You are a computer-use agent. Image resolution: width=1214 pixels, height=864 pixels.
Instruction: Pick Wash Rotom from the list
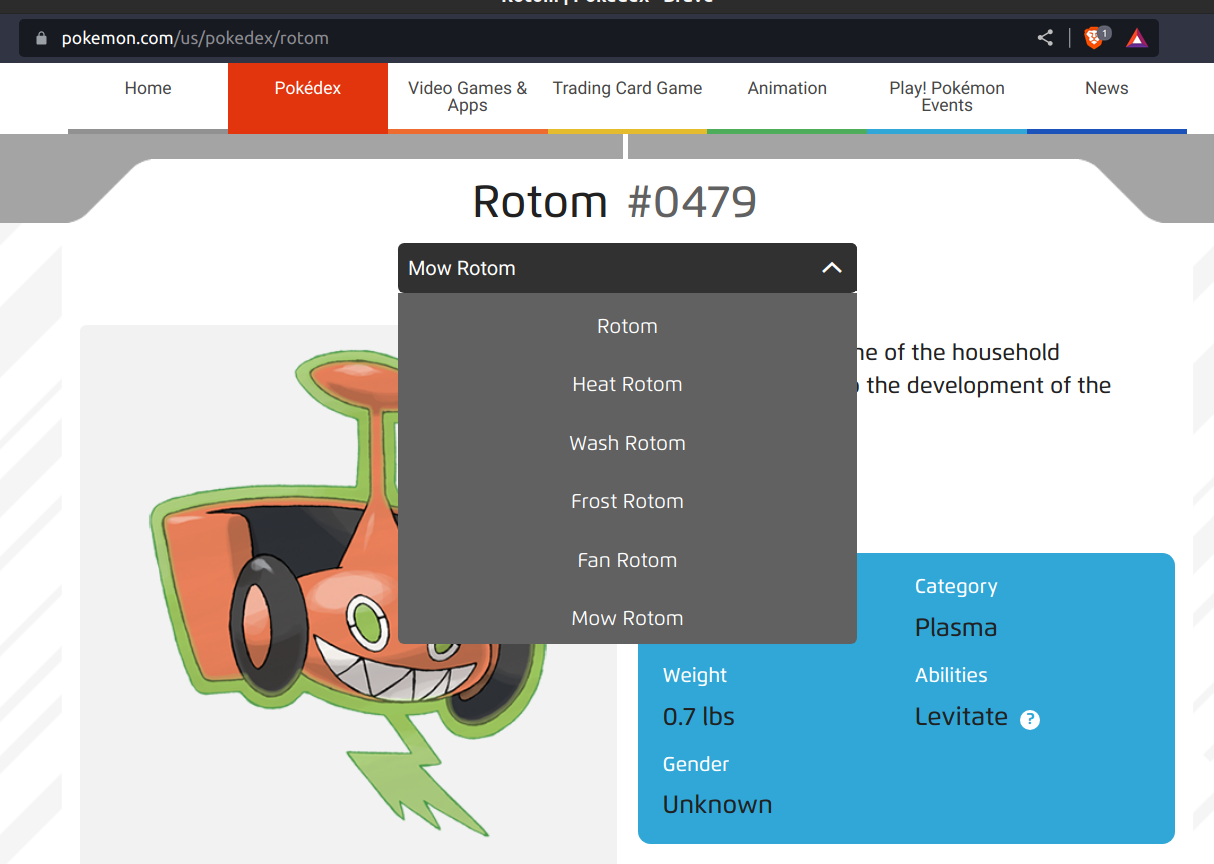pos(627,443)
